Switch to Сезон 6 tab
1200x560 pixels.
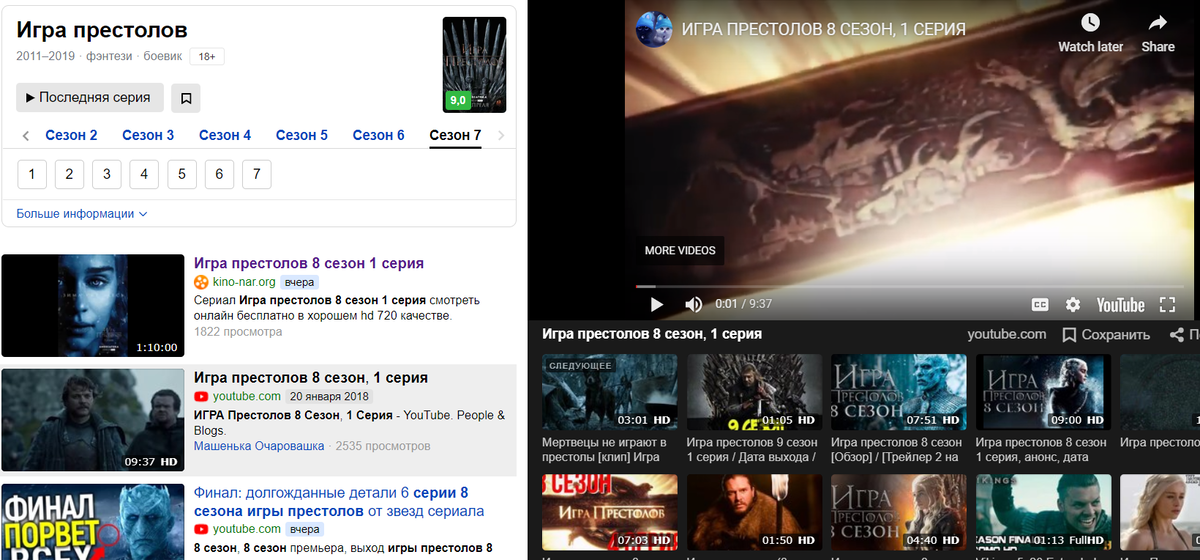pyautogui.click(x=379, y=135)
